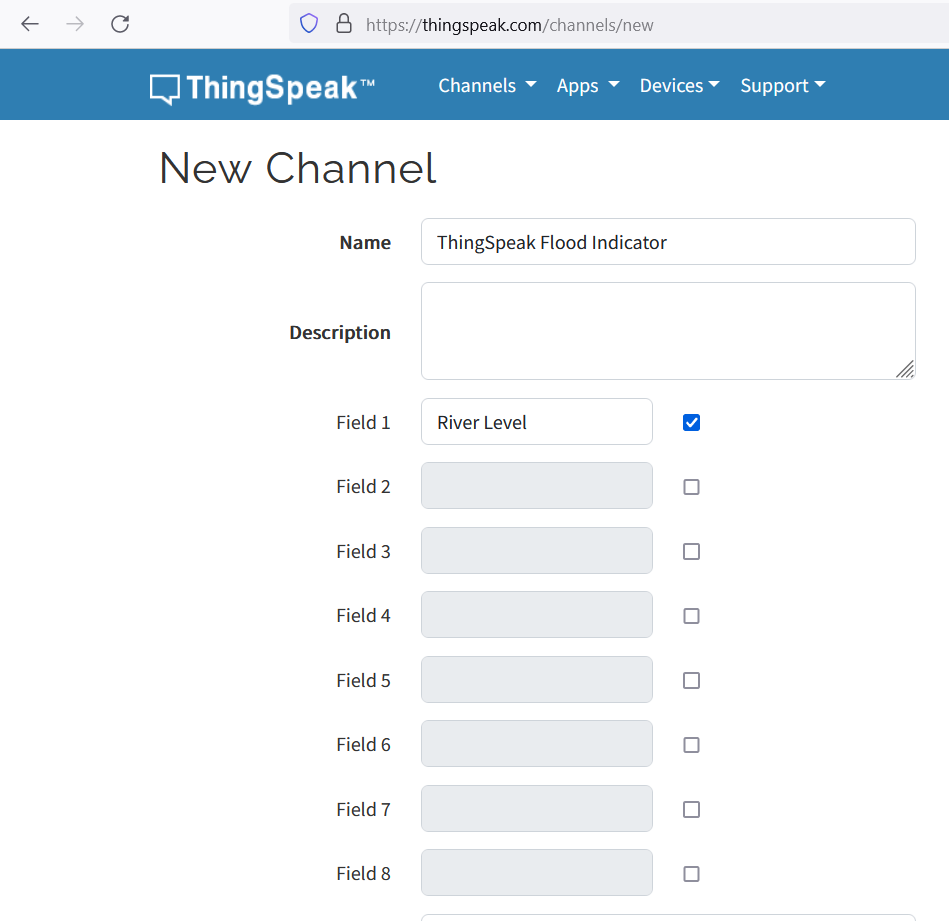Click into the Description text area
Viewport: 949px width, 921px height.
(668, 331)
